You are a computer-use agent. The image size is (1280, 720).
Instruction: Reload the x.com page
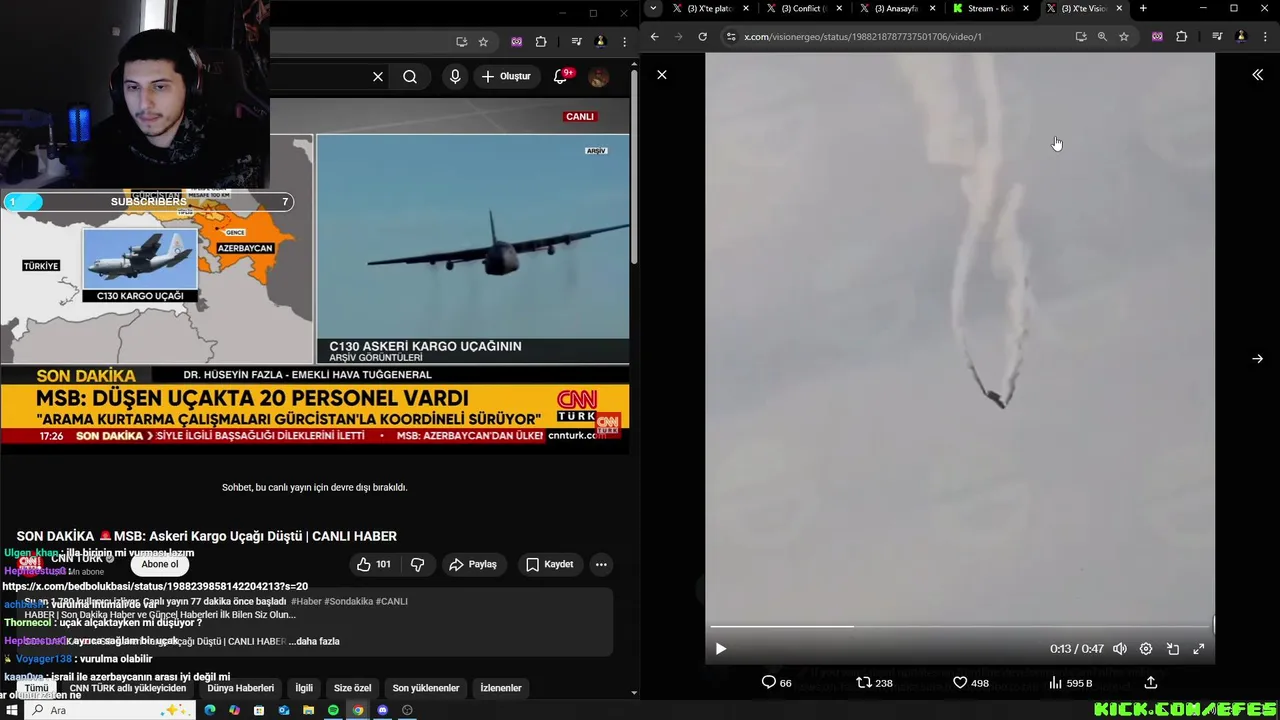coord(703,37)
